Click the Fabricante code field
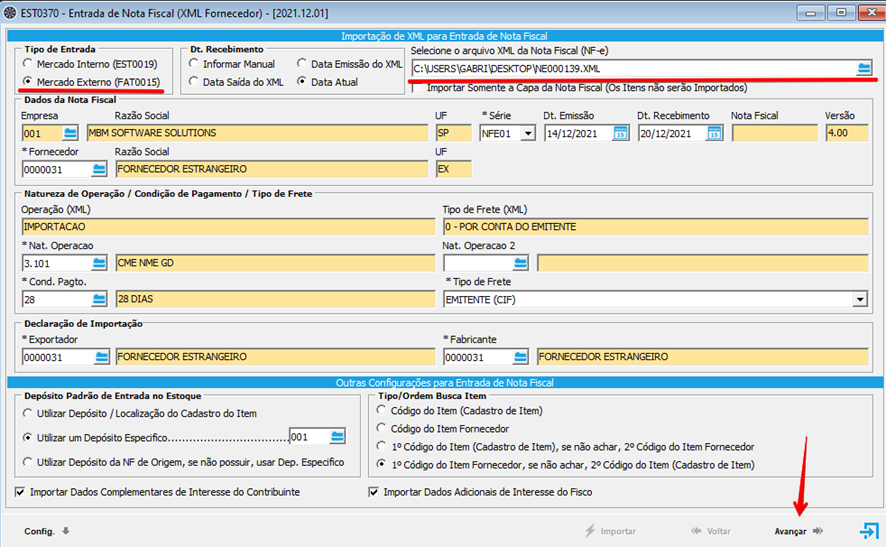The height and width of the screenshot is (547, 886). (x=478, y=357)
